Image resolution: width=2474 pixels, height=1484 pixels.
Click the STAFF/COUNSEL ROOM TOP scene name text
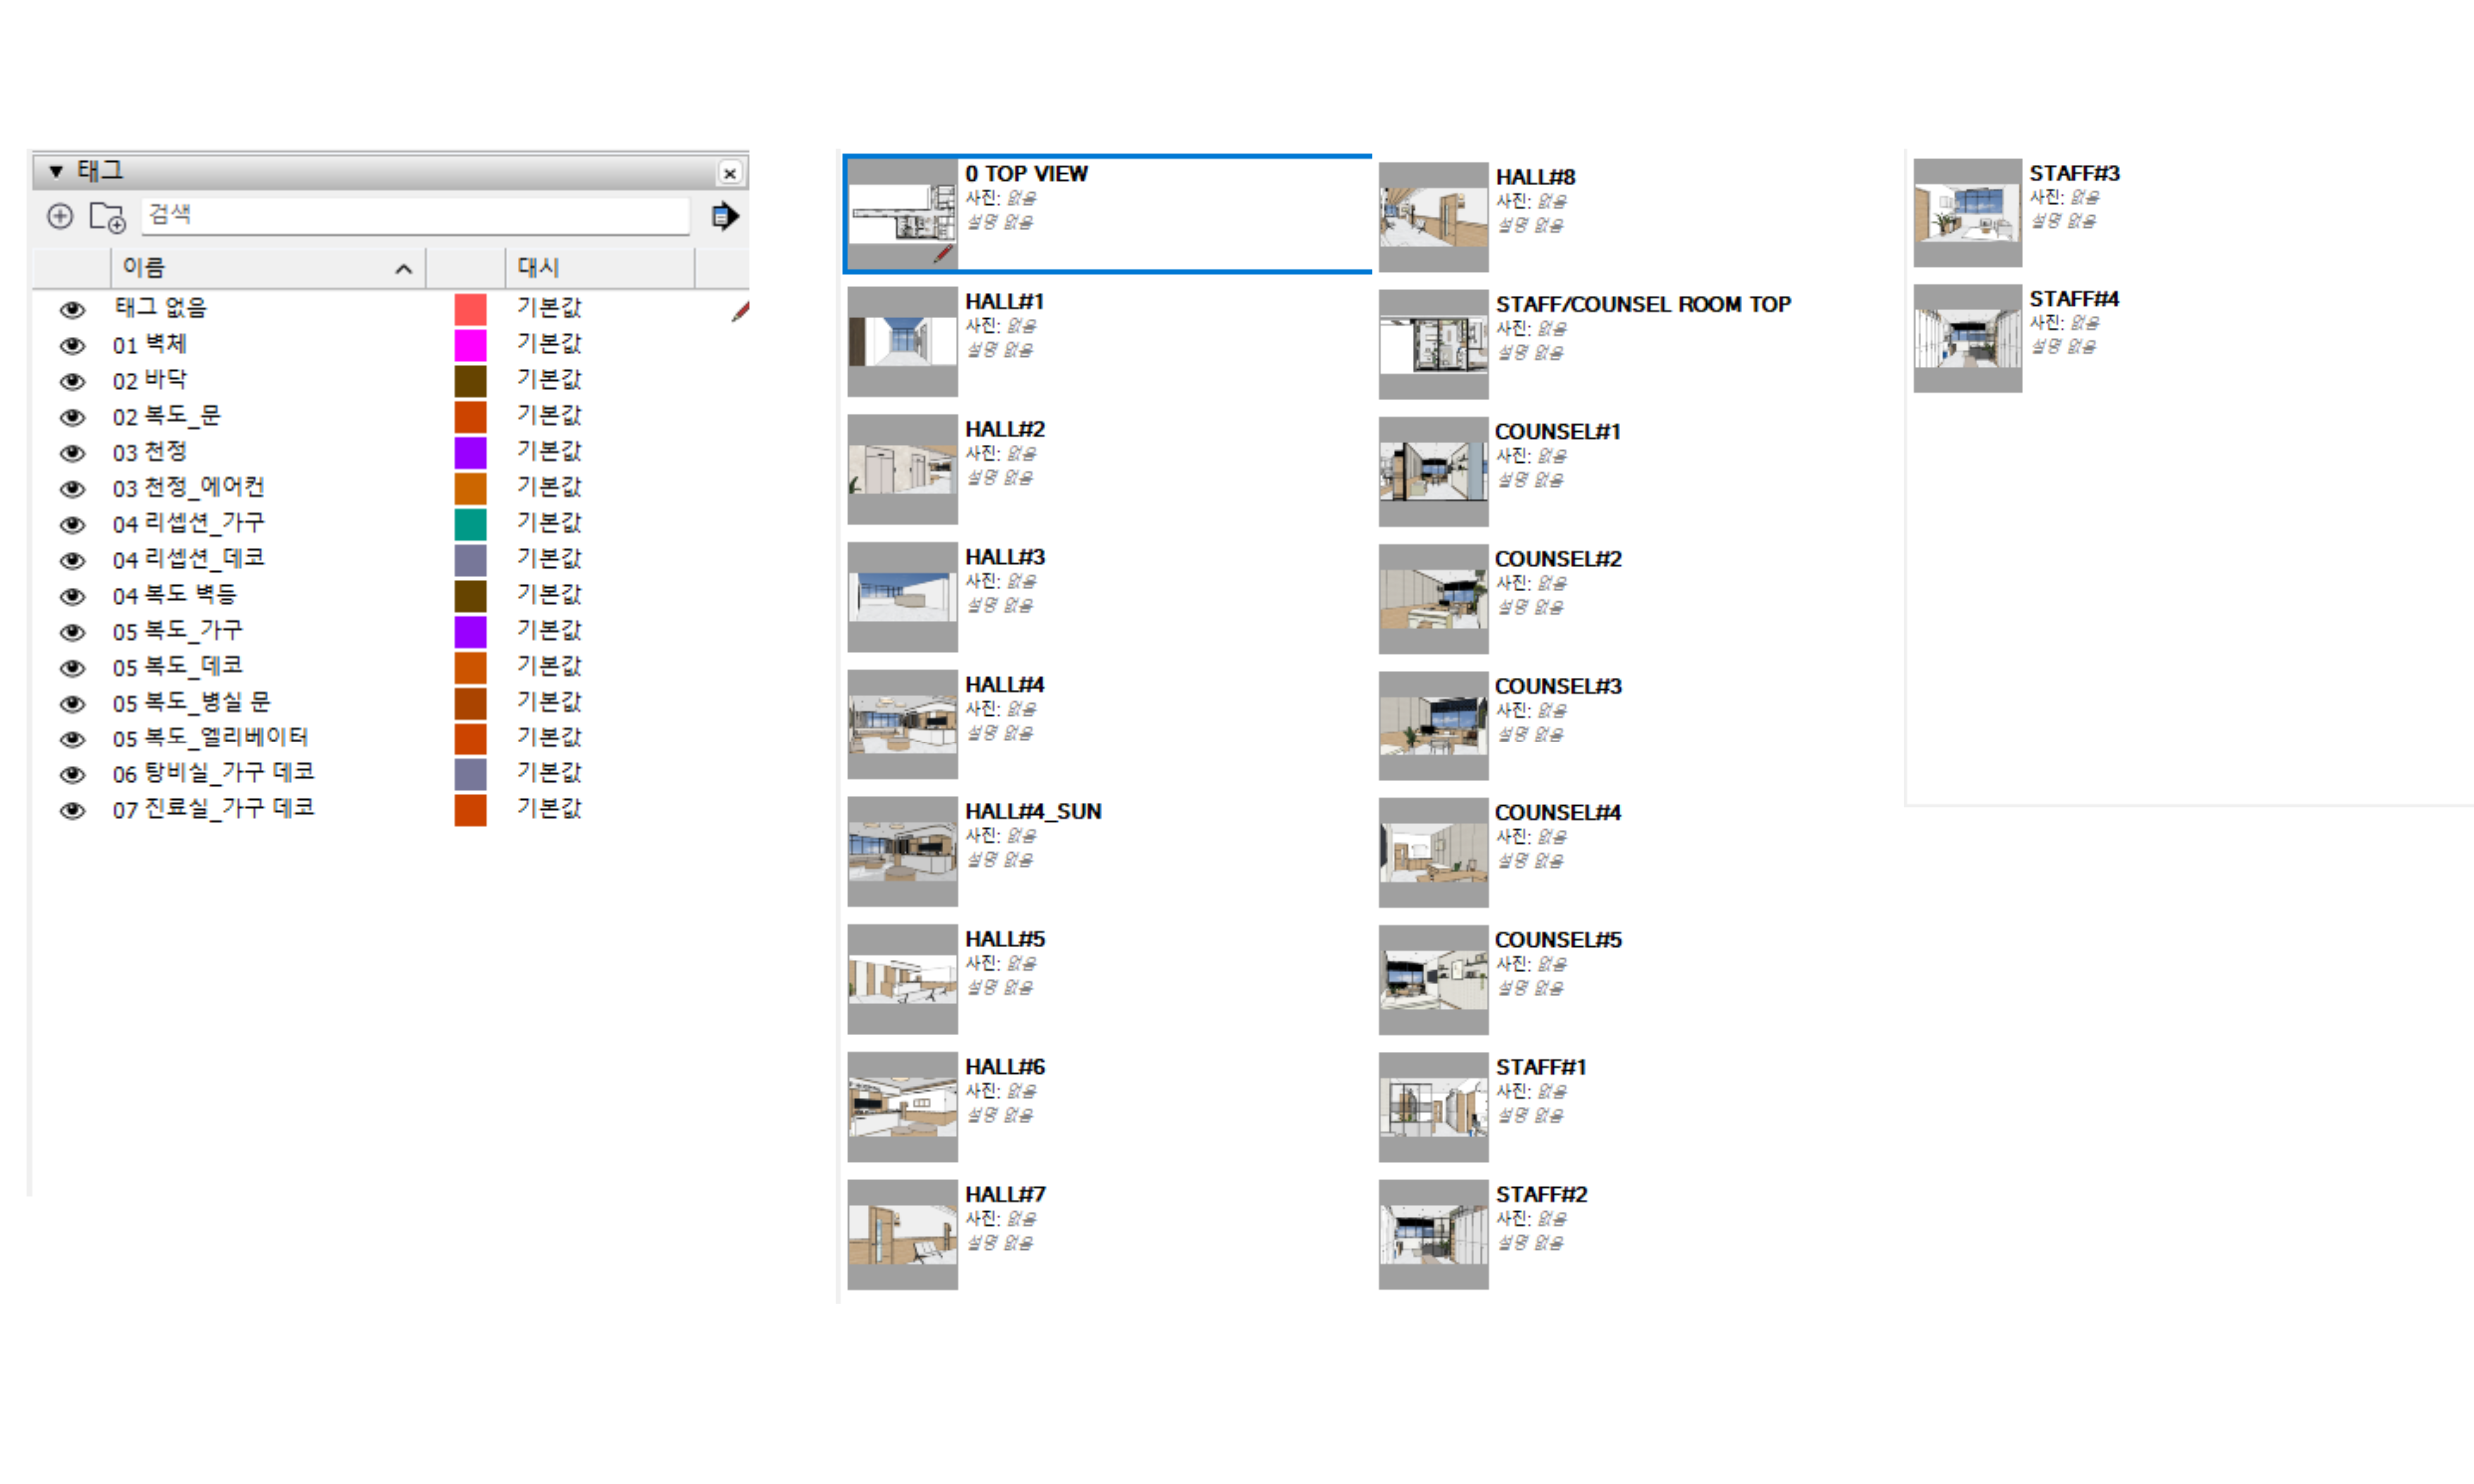click(x=1643, y=304)
